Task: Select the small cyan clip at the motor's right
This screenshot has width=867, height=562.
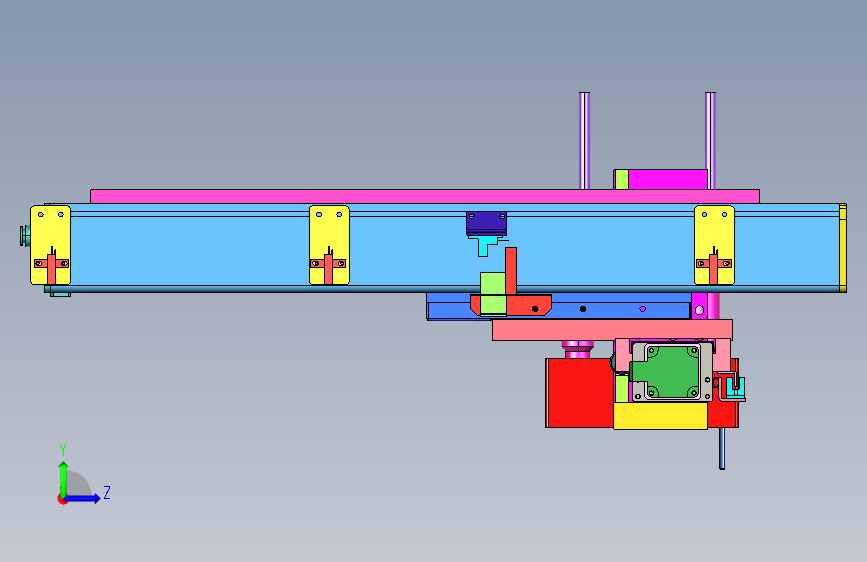Action: [735, 388]
